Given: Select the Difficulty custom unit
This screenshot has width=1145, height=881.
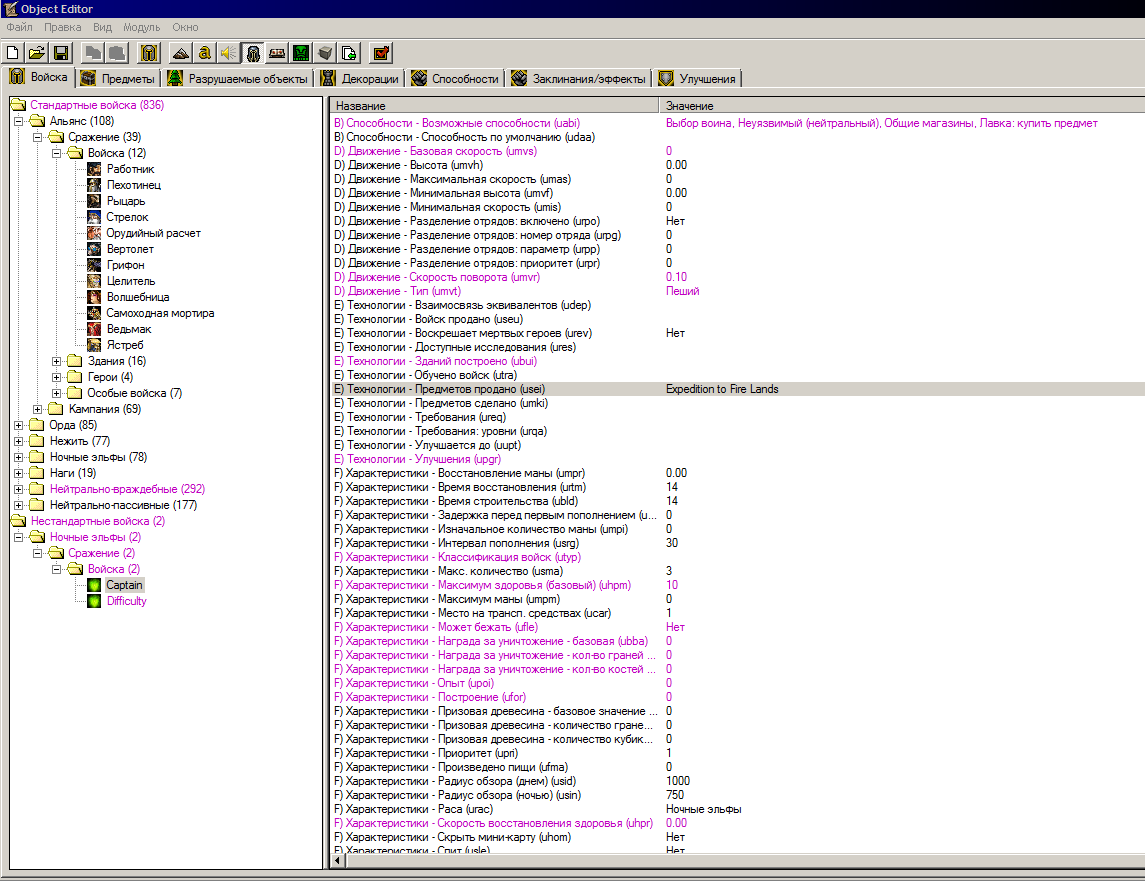Looking at the screenshot, I should click(x=126, y=601).
